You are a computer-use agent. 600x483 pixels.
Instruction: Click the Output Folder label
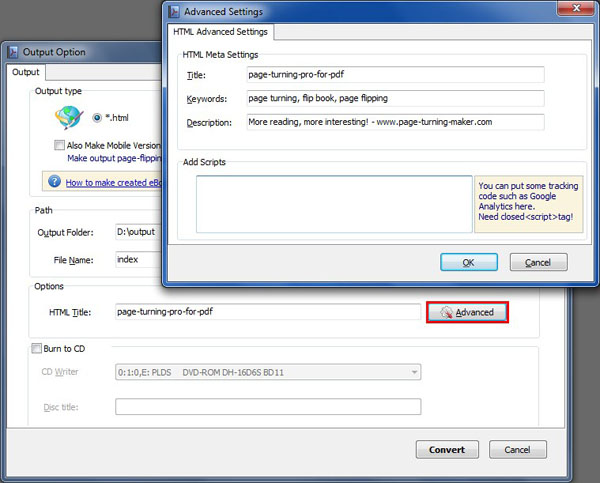tap(65, 232)
